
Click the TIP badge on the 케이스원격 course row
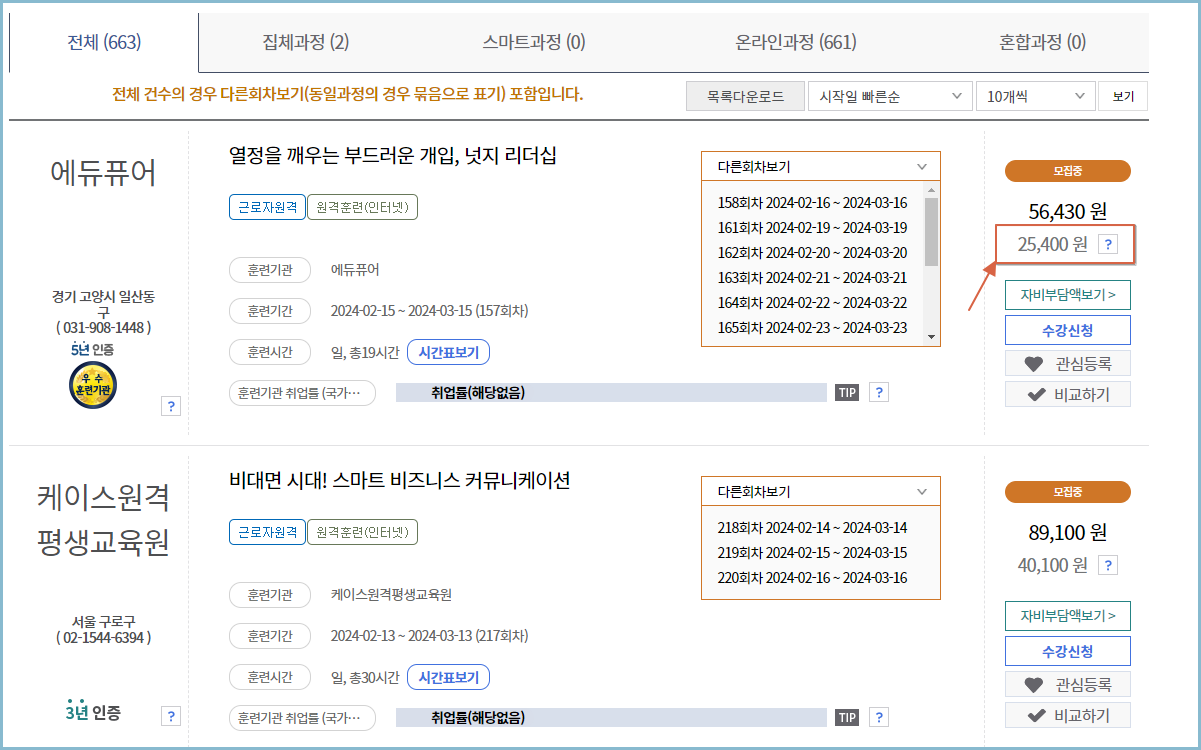pyautogui.click(x=846, y=716)
